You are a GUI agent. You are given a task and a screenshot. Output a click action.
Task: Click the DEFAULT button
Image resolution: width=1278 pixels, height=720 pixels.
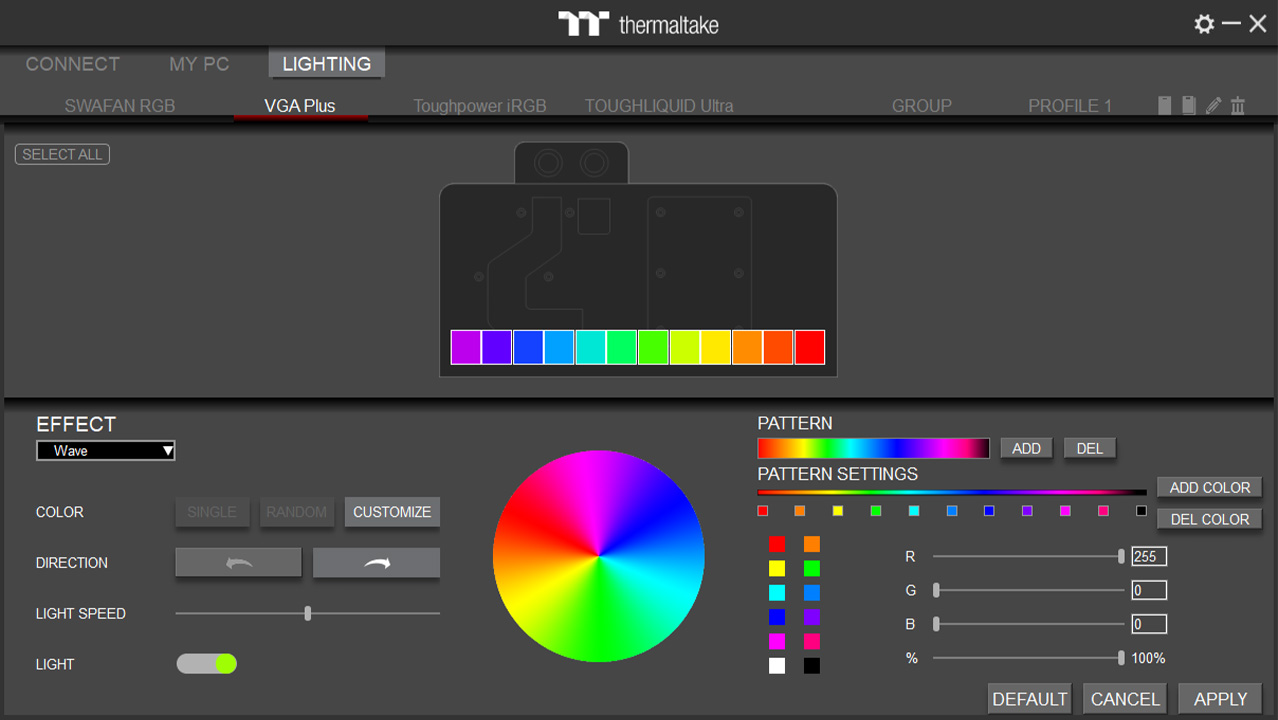coord(1030,699)
